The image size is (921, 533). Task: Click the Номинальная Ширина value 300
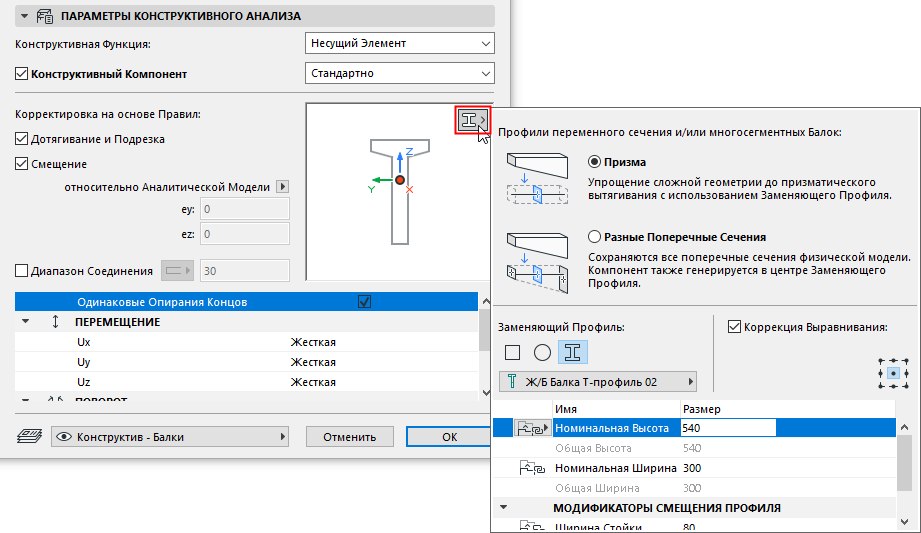coord(692,468)
